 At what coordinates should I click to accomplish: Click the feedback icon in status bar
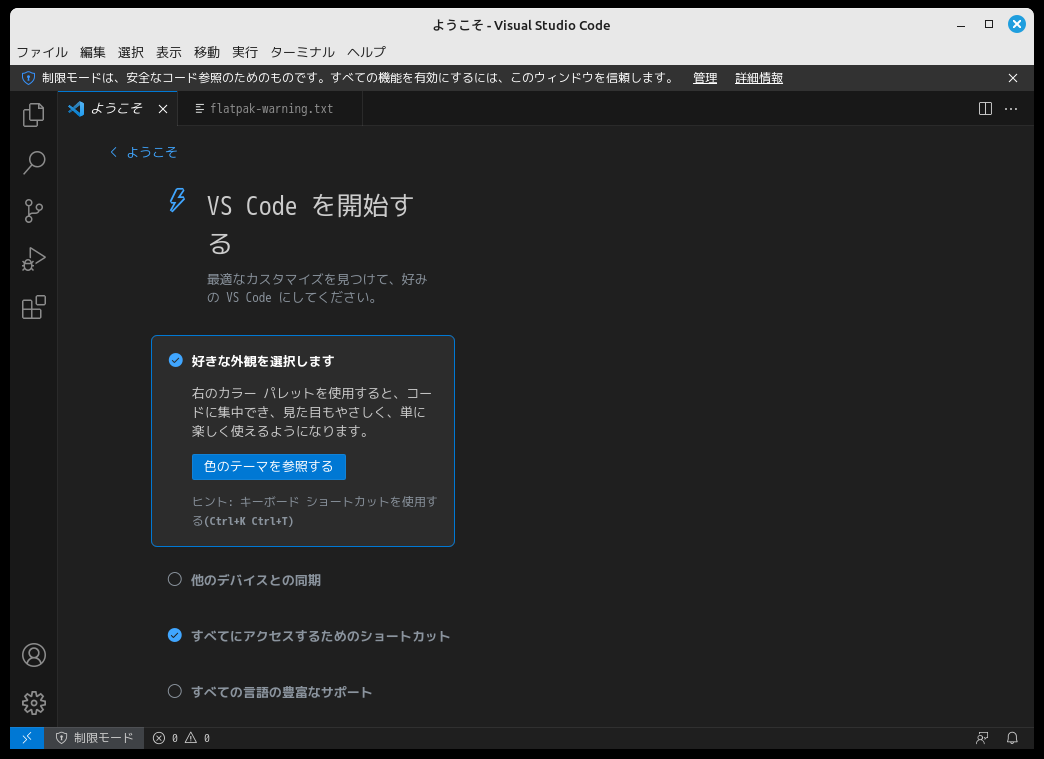[x=982, y=738]
